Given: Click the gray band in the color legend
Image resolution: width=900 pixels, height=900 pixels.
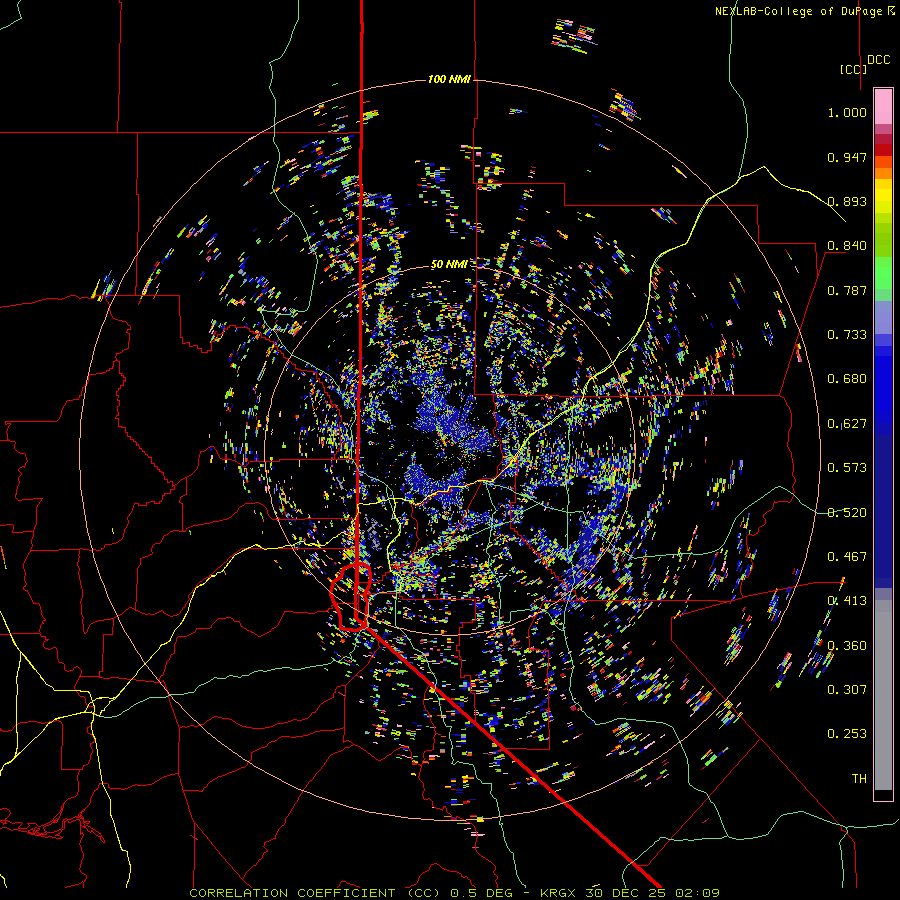Looking at the screenshot, I should tap(883, 695).
